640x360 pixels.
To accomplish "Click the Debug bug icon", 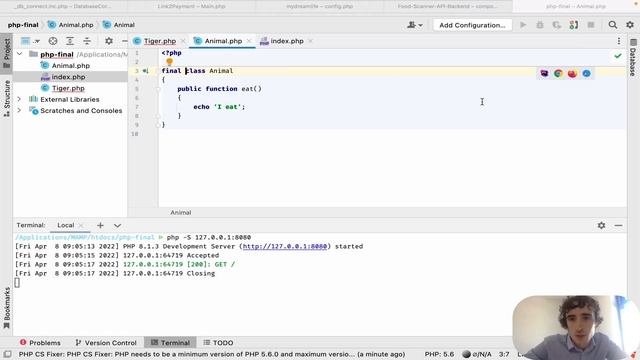I will click(540, 25).
